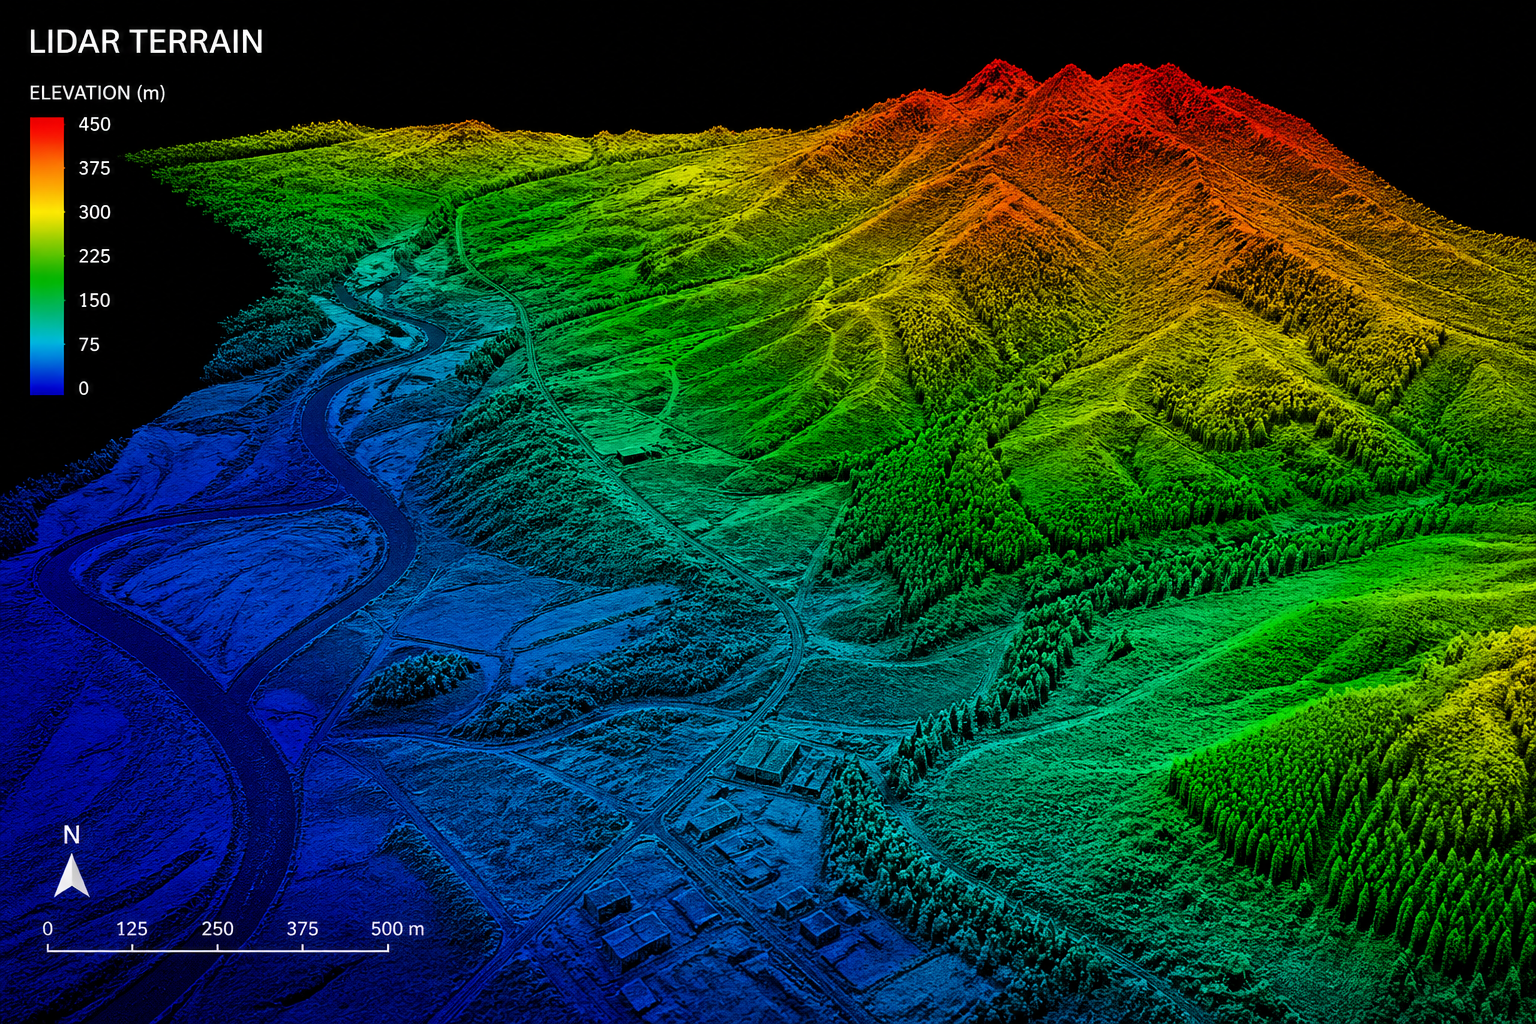The image size is (1536, 1024).
Task: Click the 500 m scale bar label
Action: 397,929
